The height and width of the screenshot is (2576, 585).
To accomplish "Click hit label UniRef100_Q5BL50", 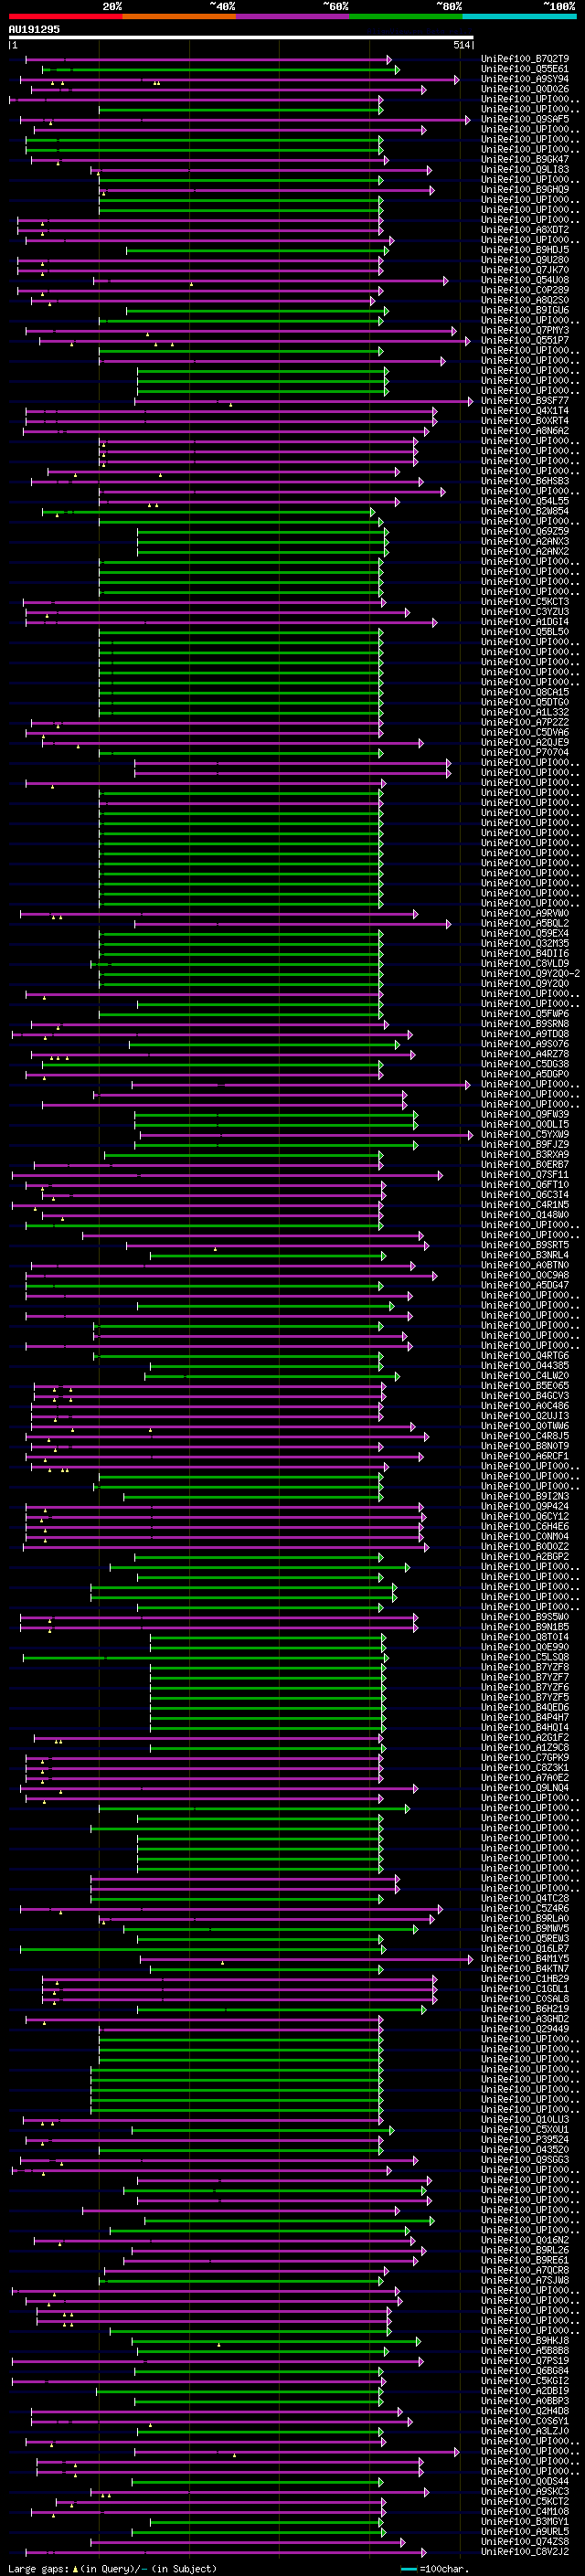I will 525,632.
